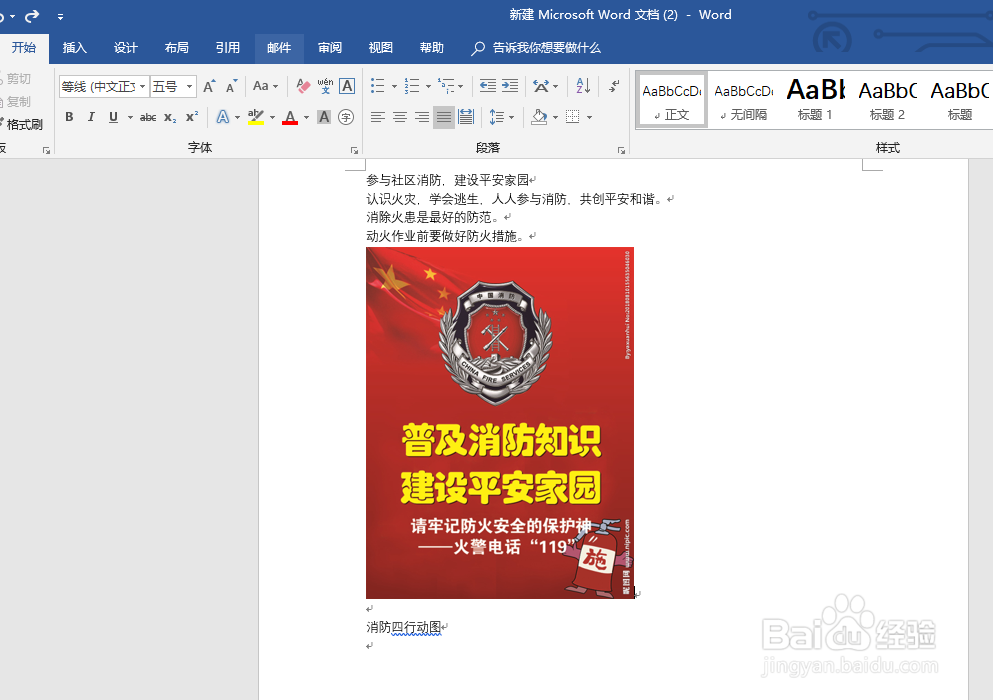
Task: Toggle superscript formatting
Action: (x=192, y=117)
